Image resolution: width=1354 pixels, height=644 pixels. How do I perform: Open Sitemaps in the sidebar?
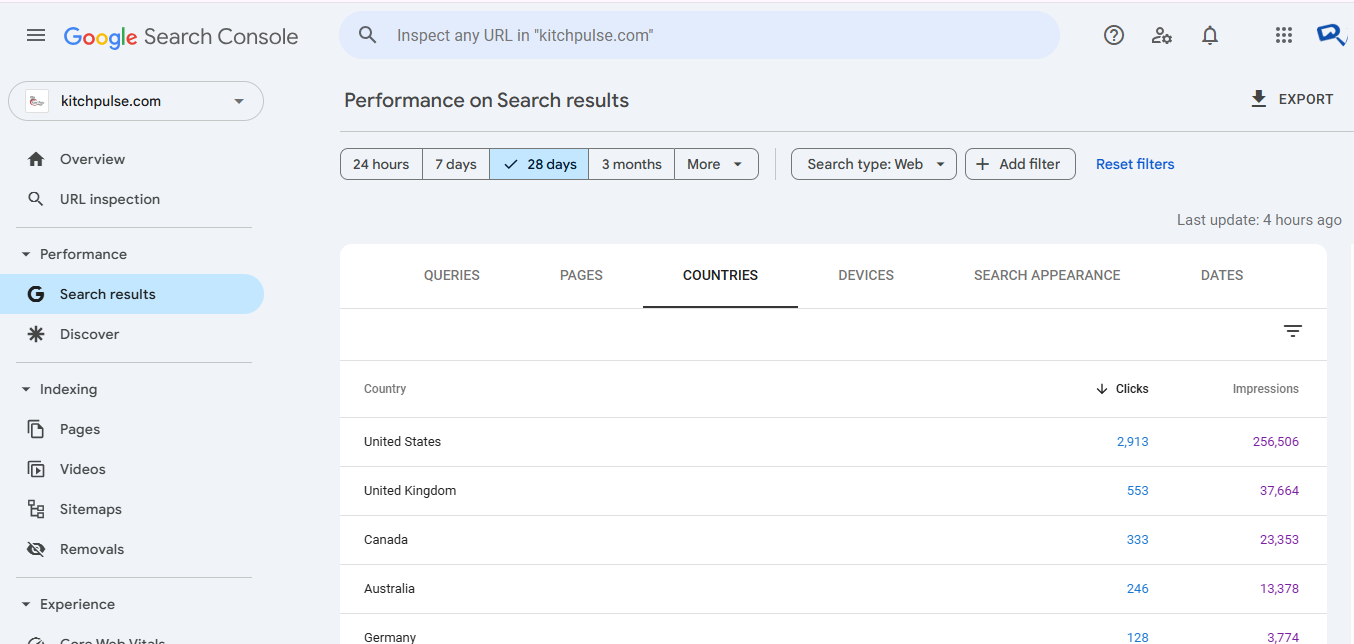pyautogui.click(x=132, y=509)
